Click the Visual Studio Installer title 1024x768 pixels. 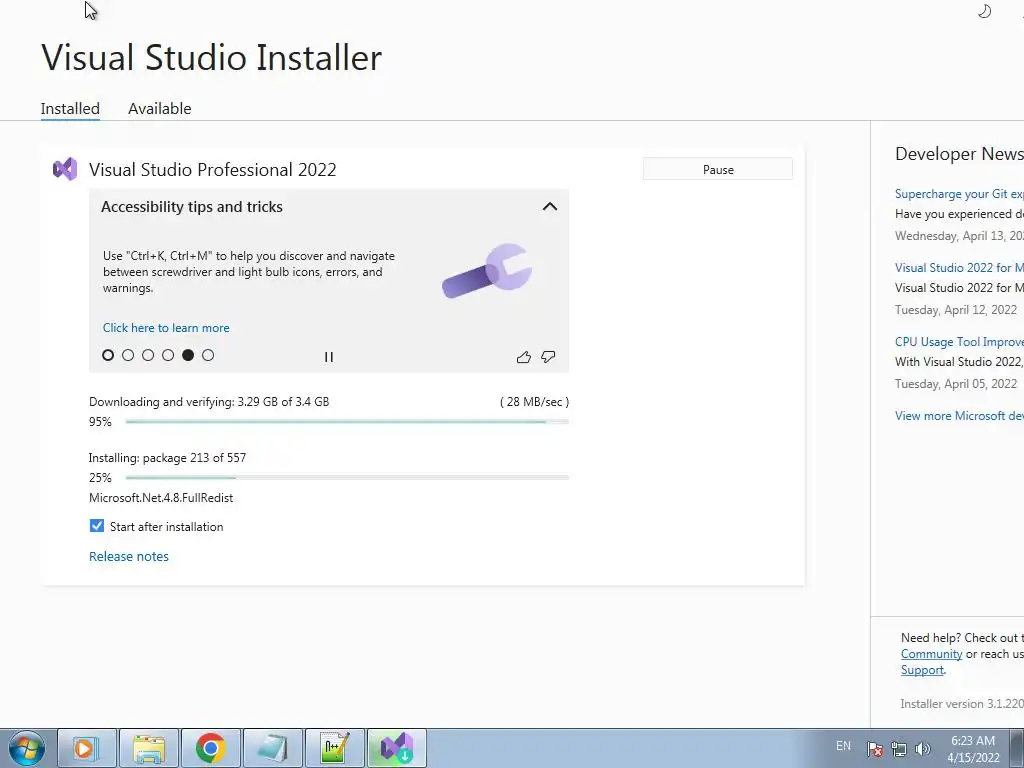[x=212, y=57]
